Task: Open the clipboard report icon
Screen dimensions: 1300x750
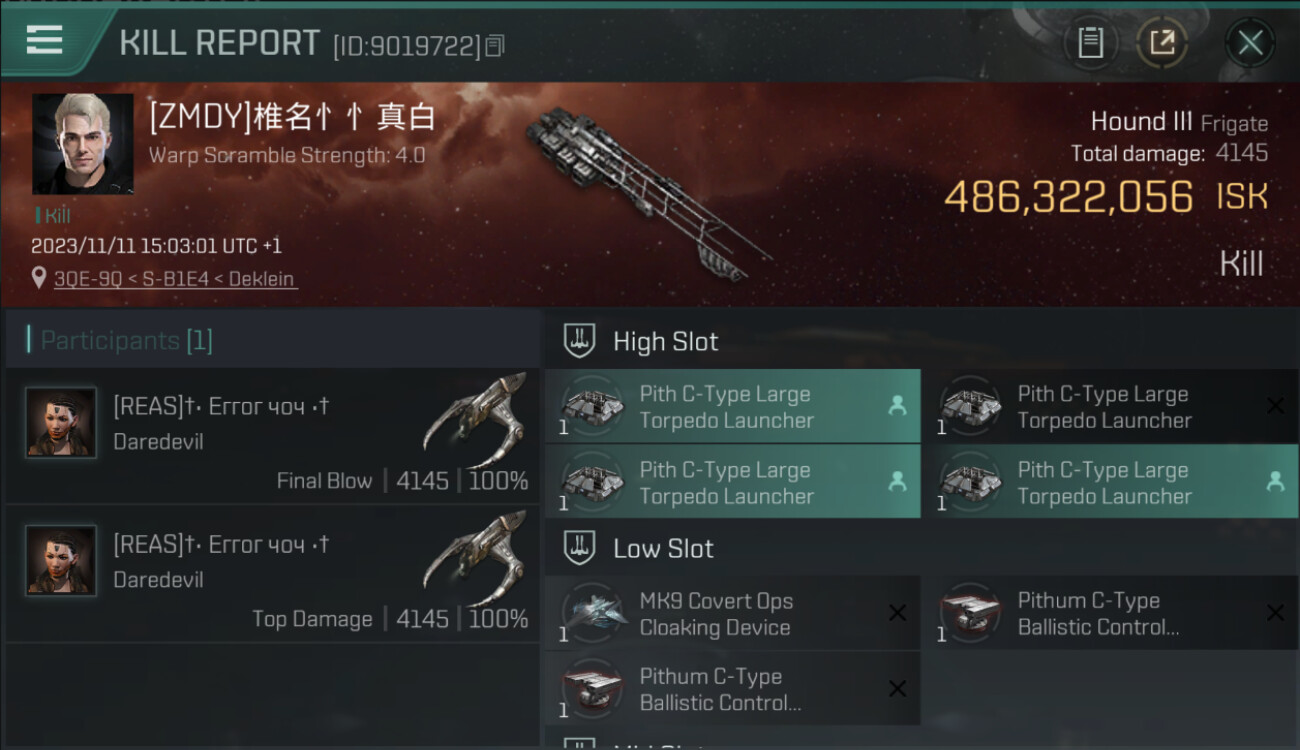Action: [1090, 43]
